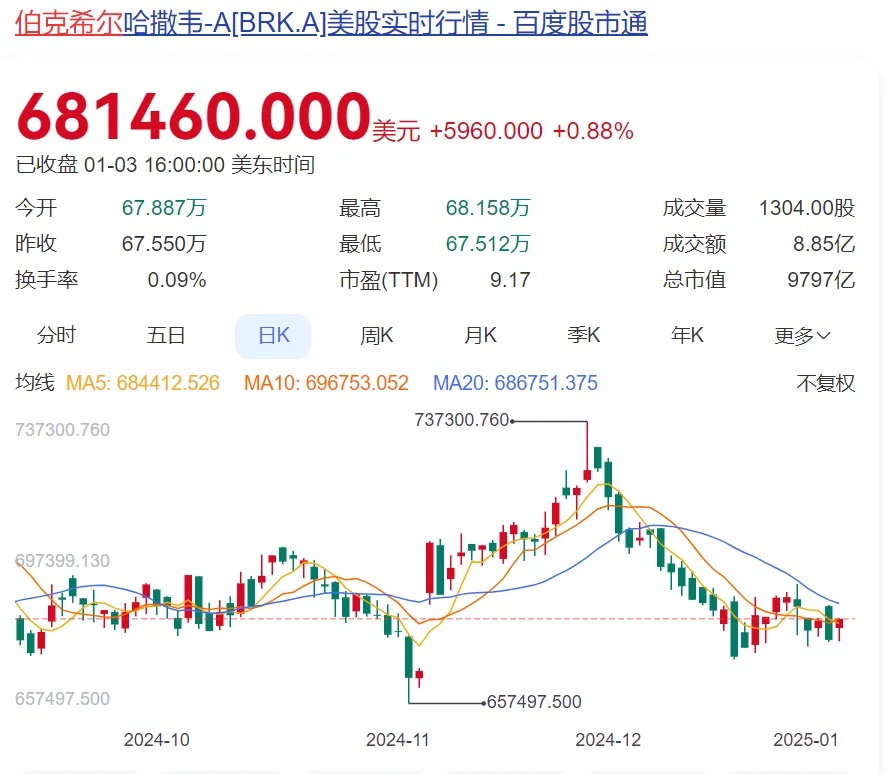Select the 年K chart tab

click(x=687, y=335)
